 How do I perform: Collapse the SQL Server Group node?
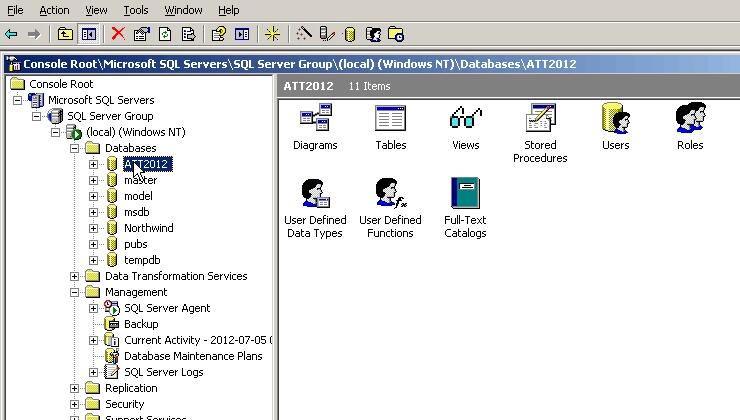coord(36,116)
